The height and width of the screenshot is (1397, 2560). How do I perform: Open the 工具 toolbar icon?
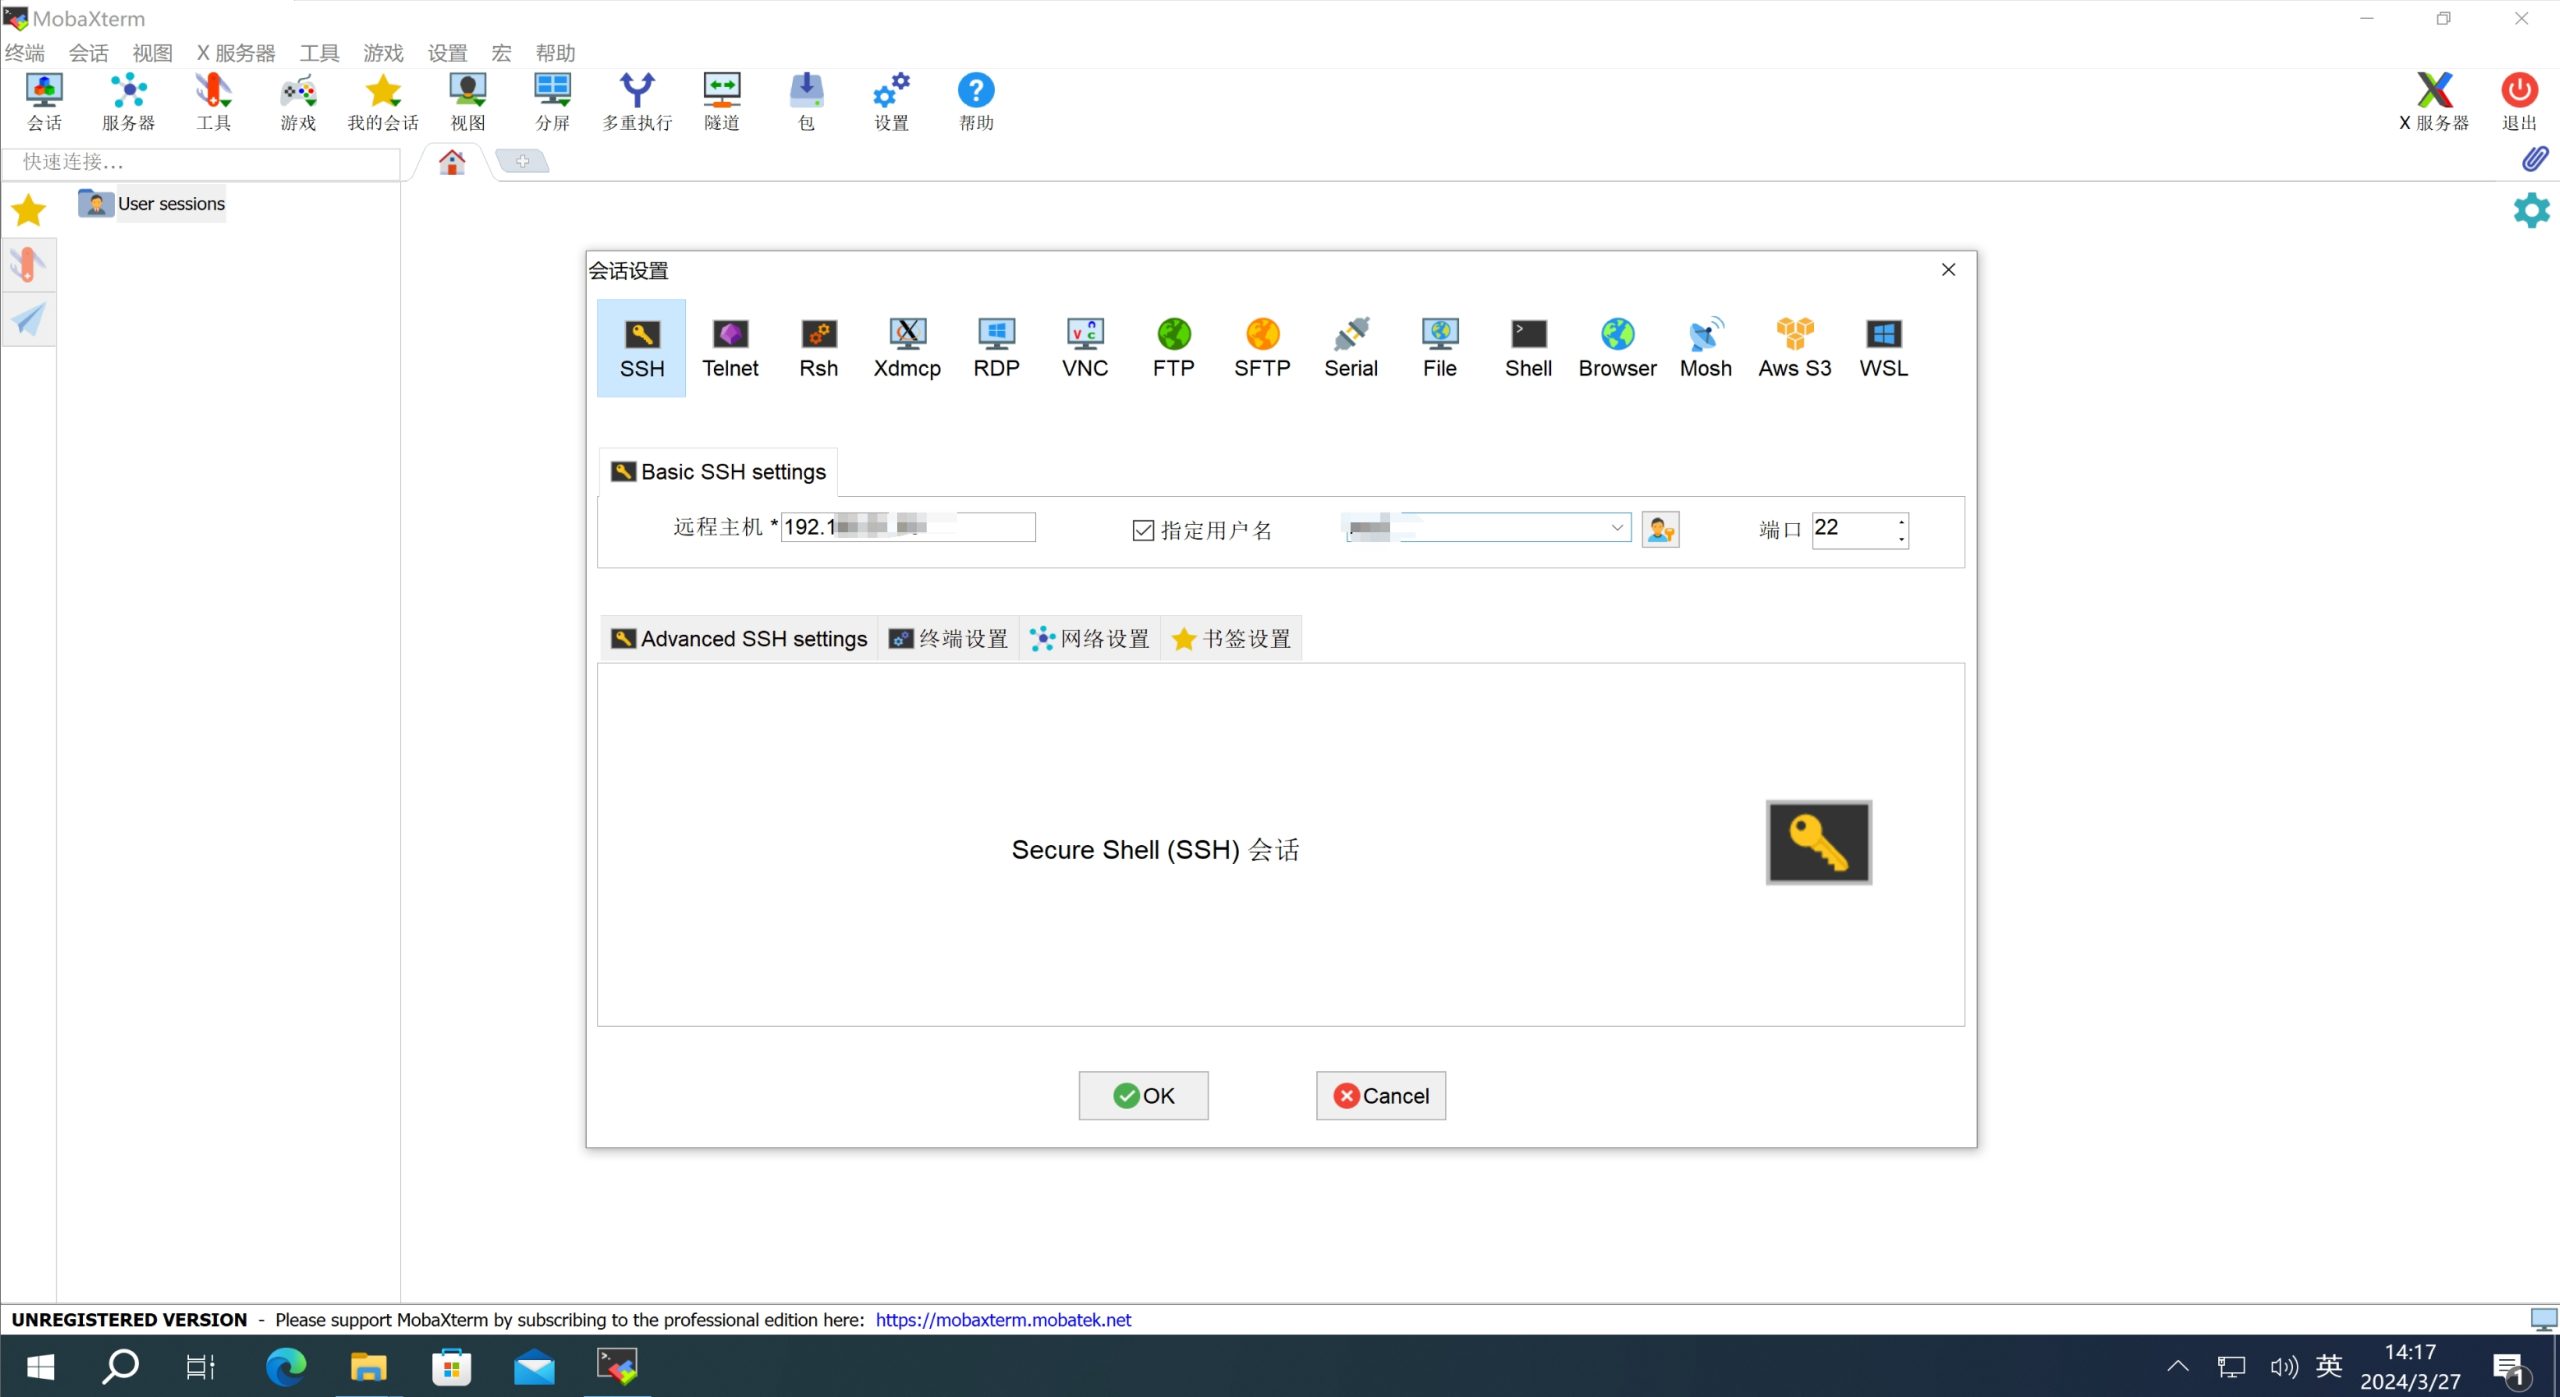click(213, 102)
